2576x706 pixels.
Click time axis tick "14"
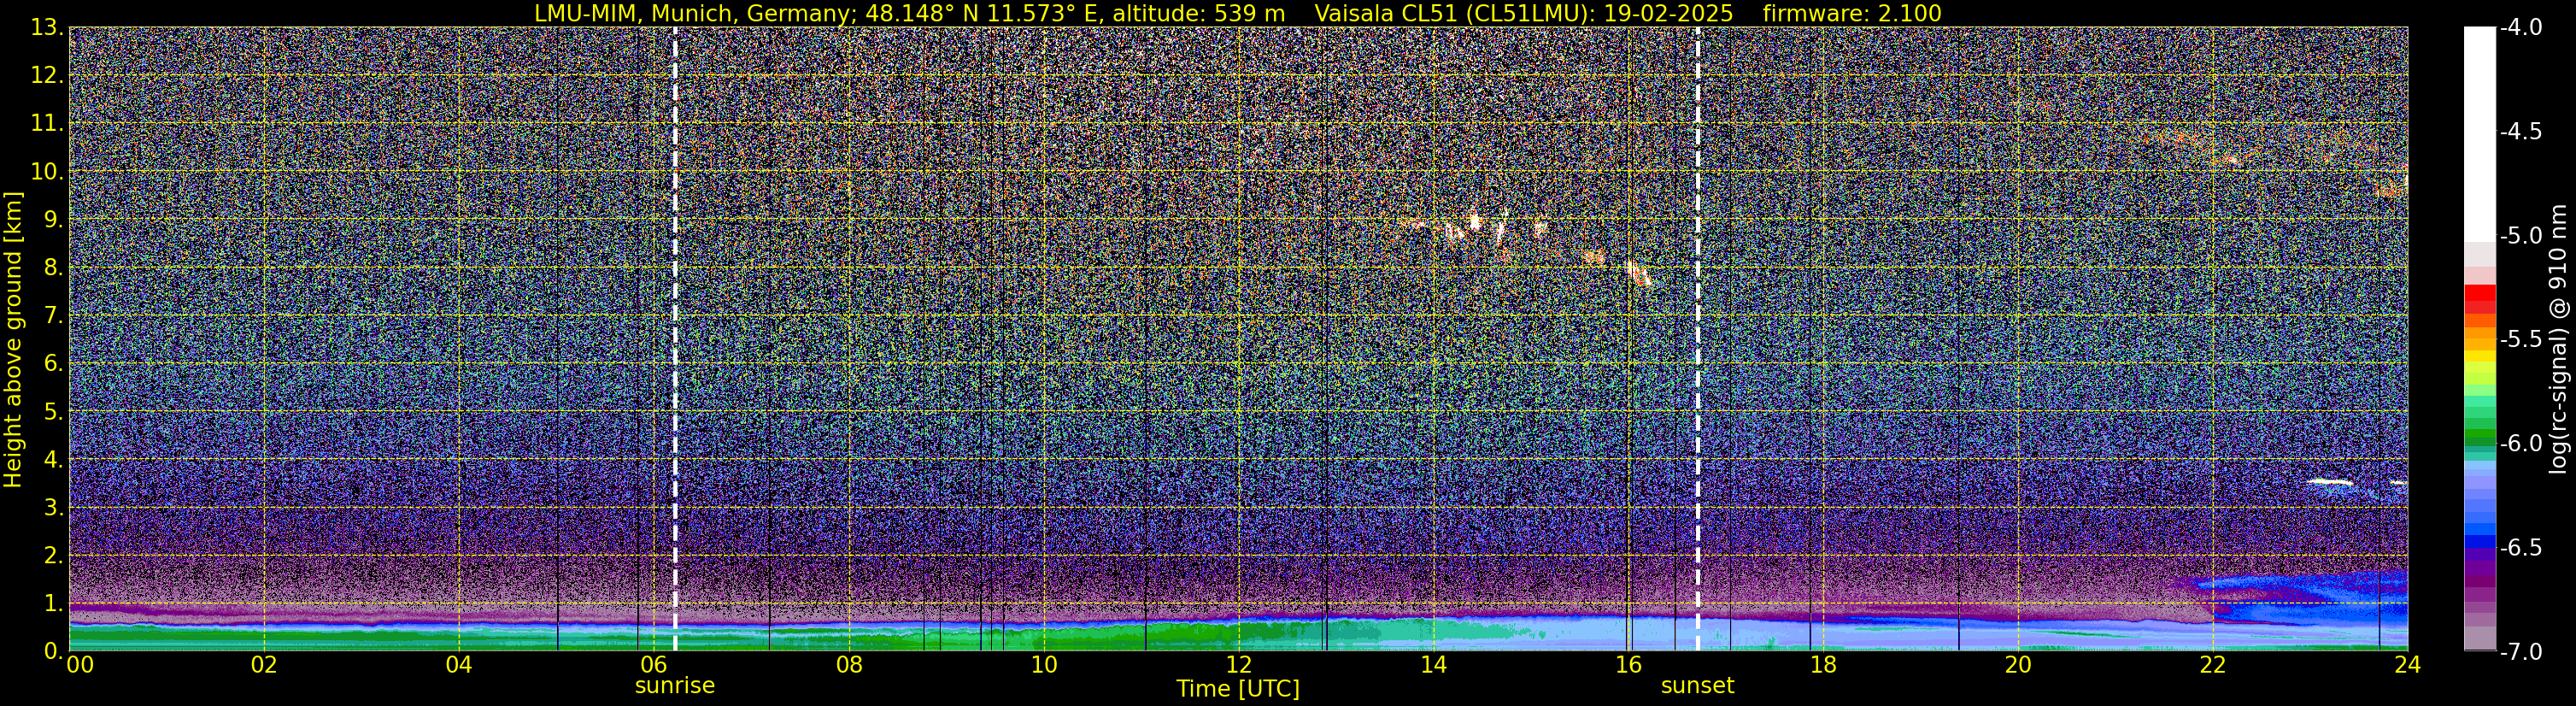click(1433, 665)
